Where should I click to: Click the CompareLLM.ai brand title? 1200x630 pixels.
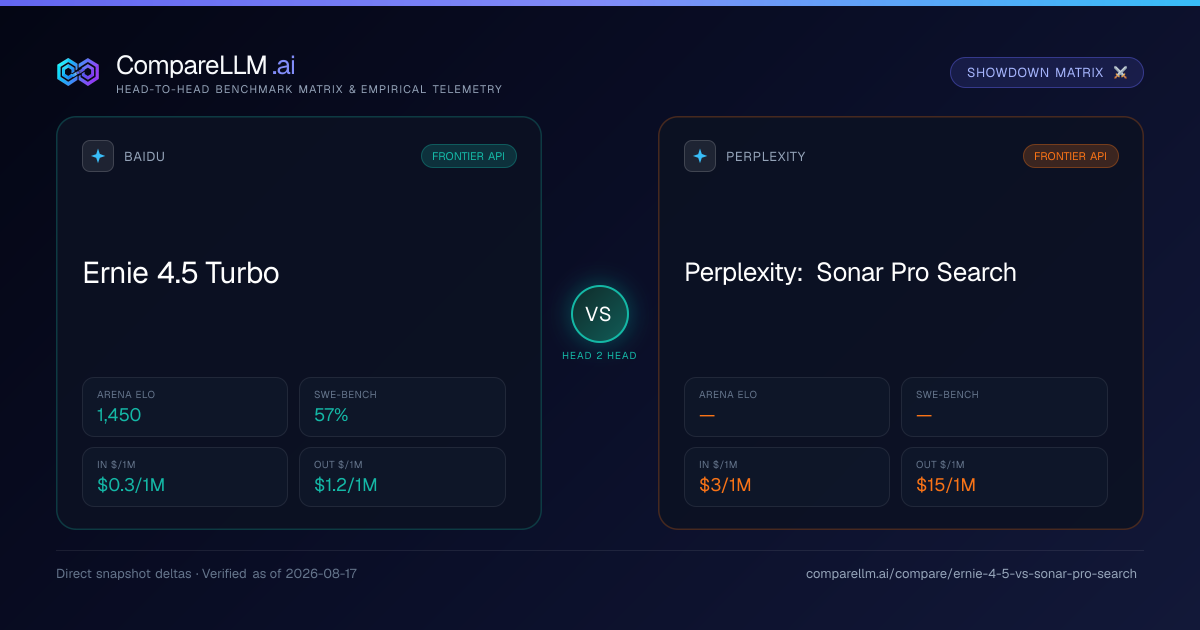205,65
